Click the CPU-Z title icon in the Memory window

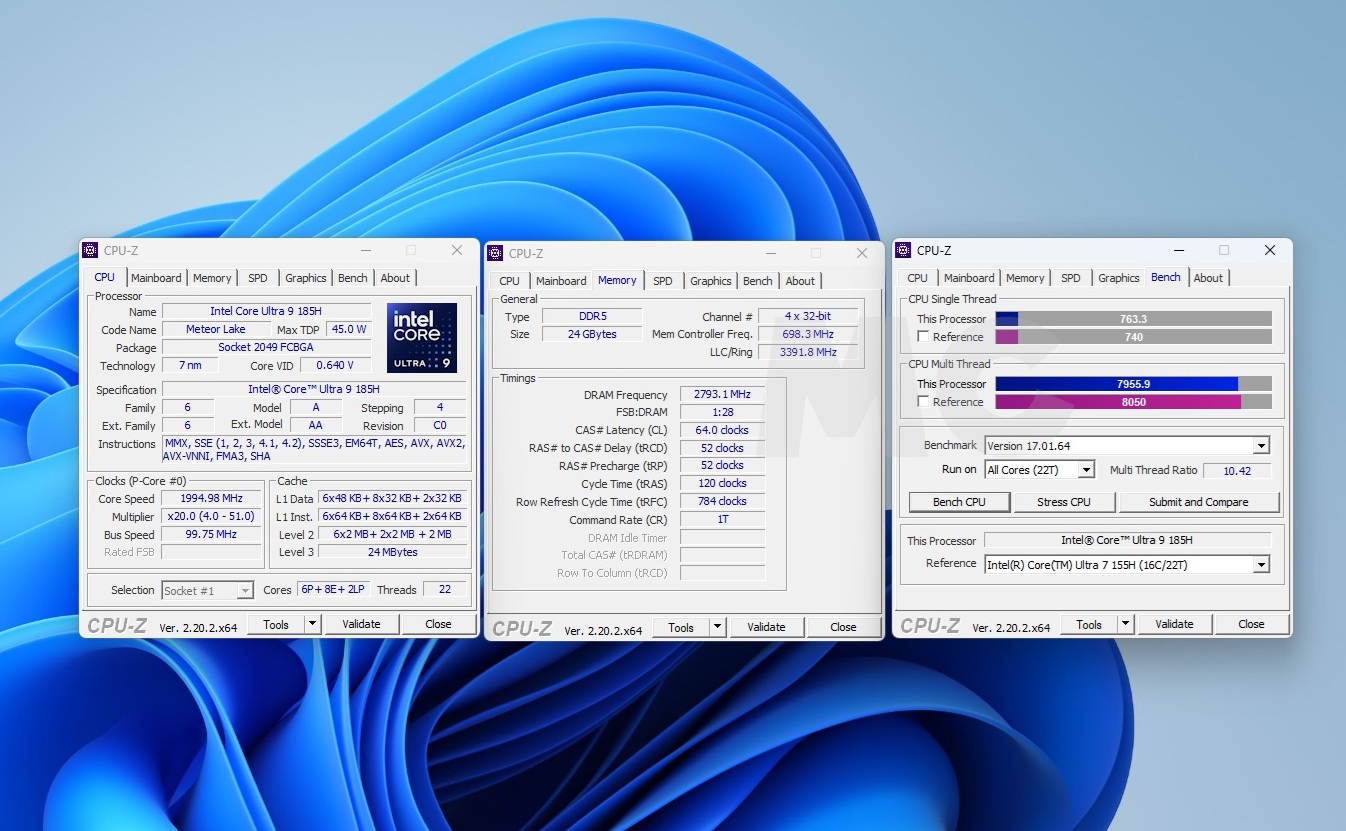click(x=495, y=253)
